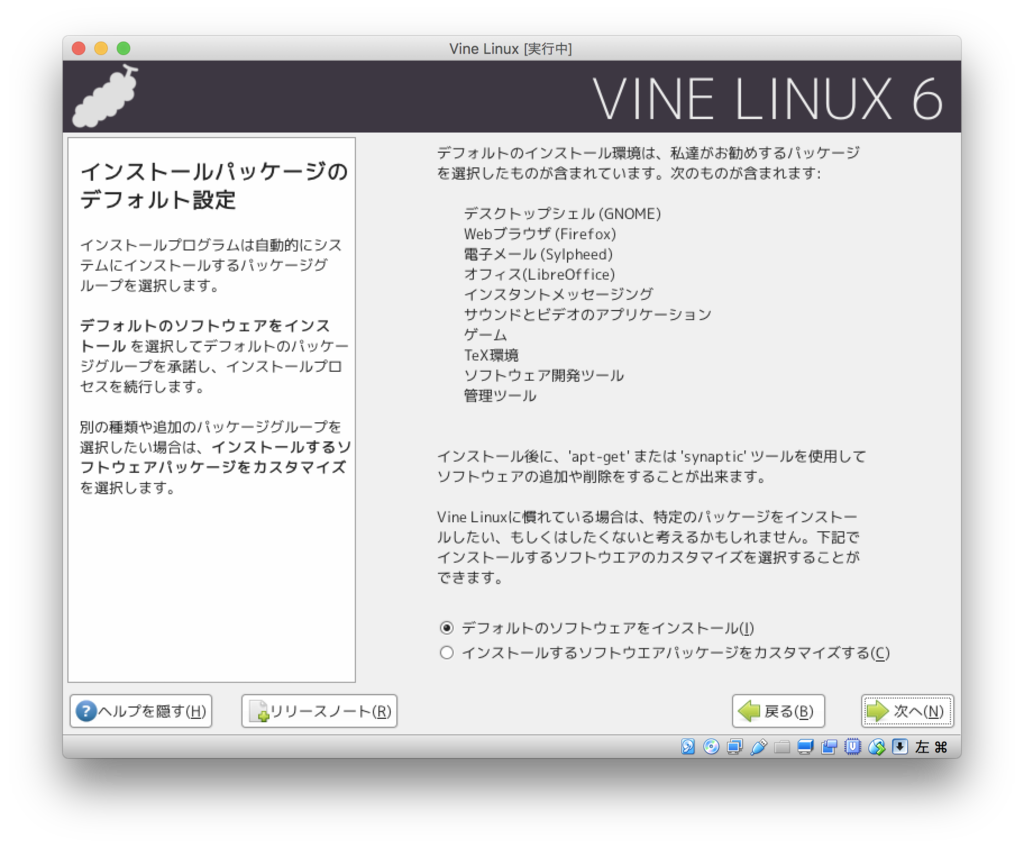Click the Webブラウザ (Firefox) list entry
This screenshot has width=1024, height=848.
click(540, 234)
